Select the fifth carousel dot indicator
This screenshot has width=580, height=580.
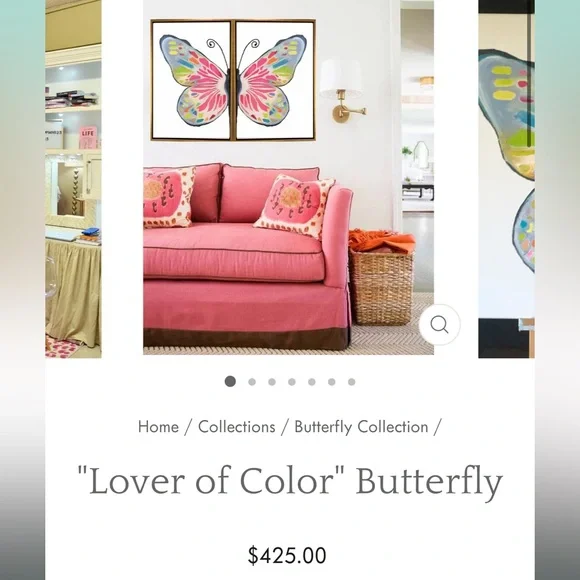312,382
